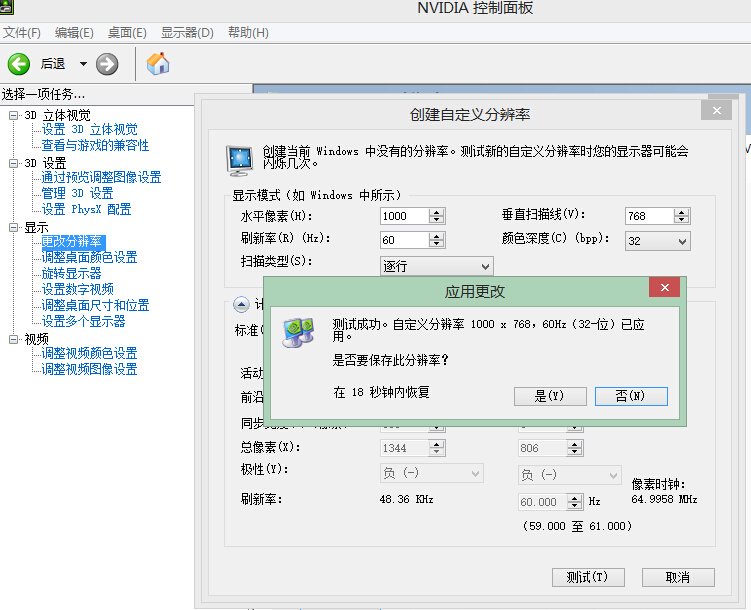Click the NVIDIA app icon in title bar
Viewport: 751px width, 610px height.
pyautogui.click(x=6, y=7)
